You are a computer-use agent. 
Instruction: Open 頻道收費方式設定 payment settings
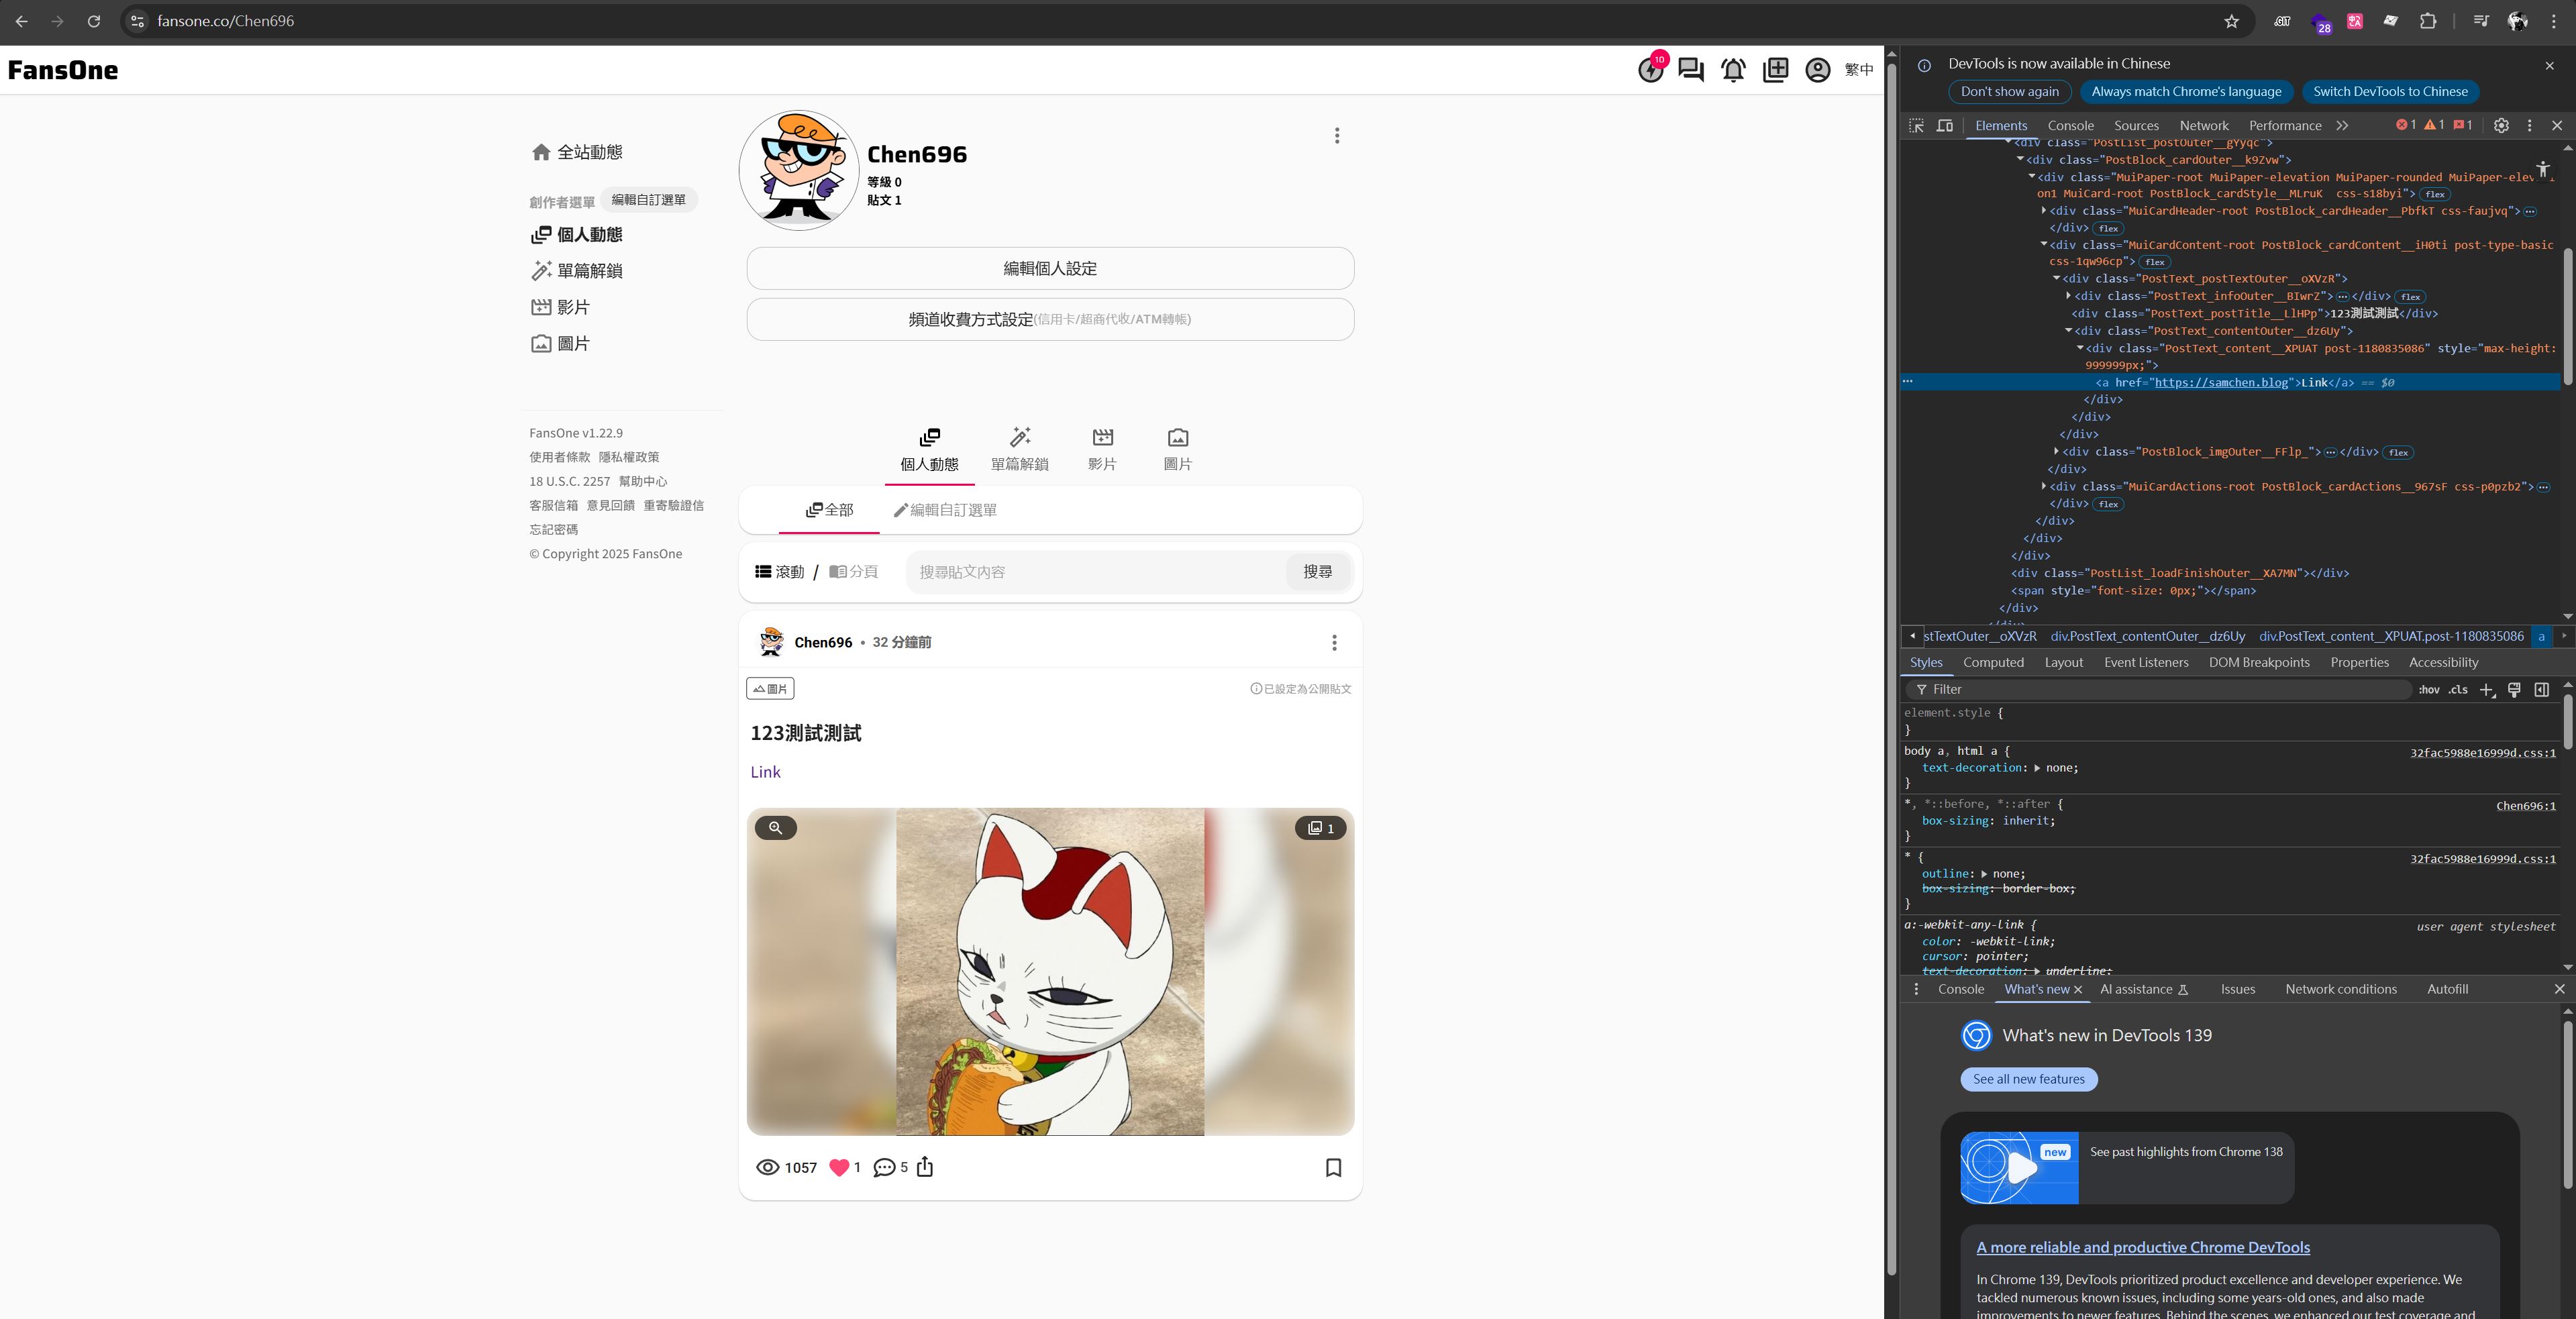[x=1050, y=320]
